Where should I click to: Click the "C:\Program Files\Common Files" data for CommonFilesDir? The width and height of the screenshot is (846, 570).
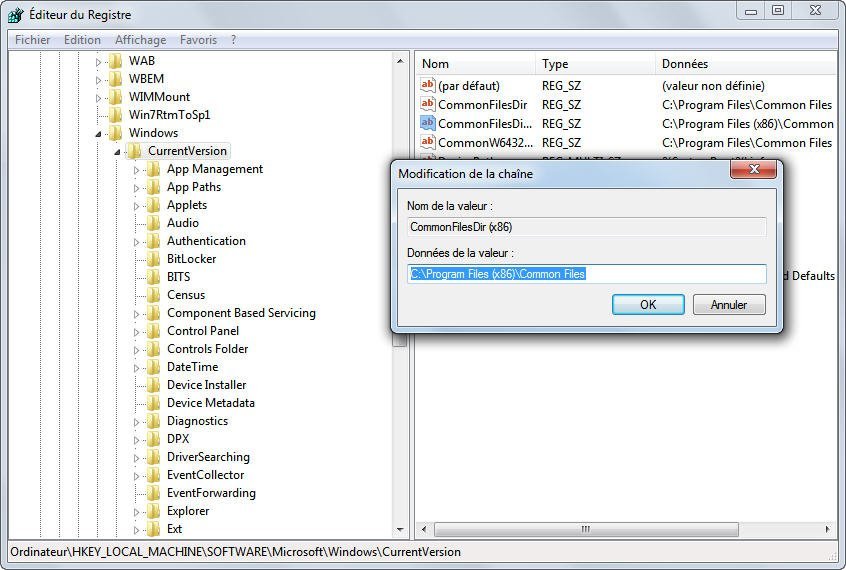[x=747, y=105]
